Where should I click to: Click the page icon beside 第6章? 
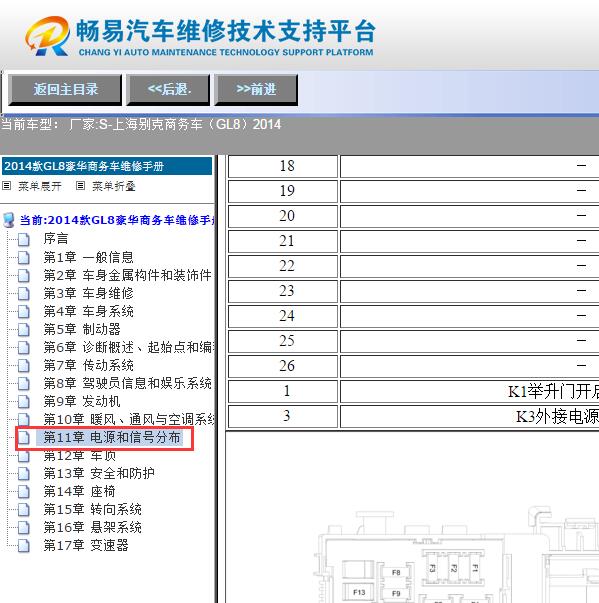point(23,348)
